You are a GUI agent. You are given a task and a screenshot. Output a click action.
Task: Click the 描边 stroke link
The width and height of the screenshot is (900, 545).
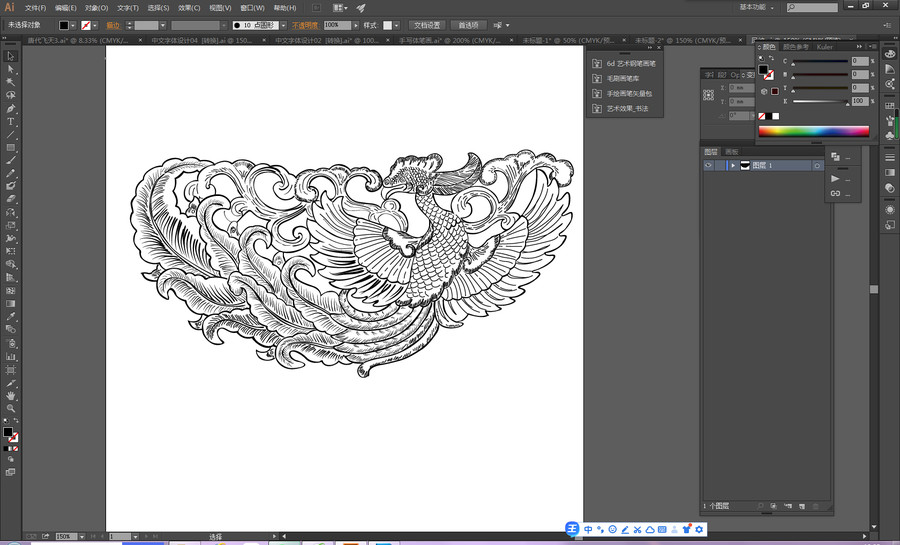tap(113, 25)
